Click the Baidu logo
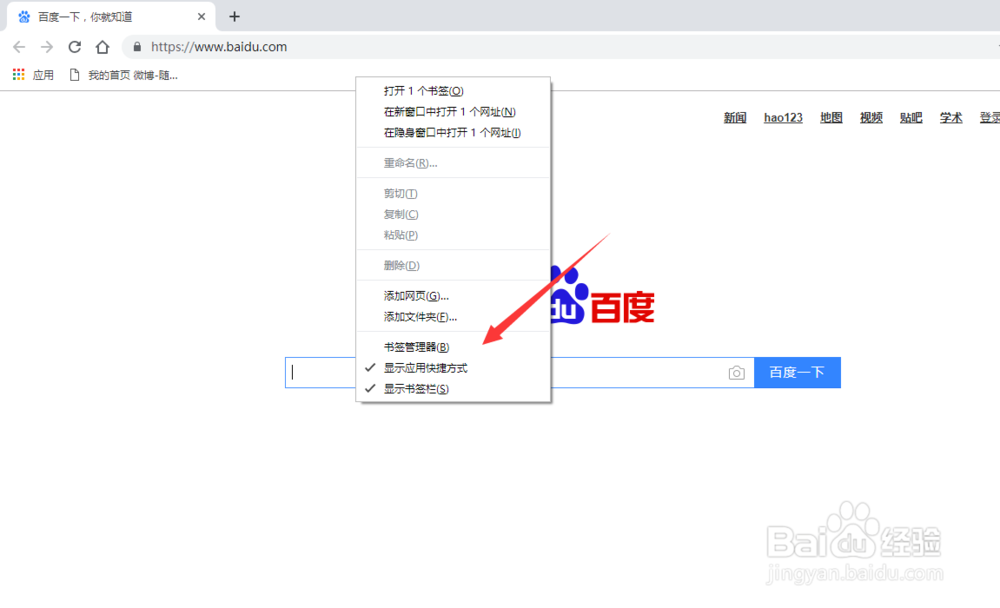The height and width of the screenshot is (608, 1000). pyautogui.click(x=603, y=297)
